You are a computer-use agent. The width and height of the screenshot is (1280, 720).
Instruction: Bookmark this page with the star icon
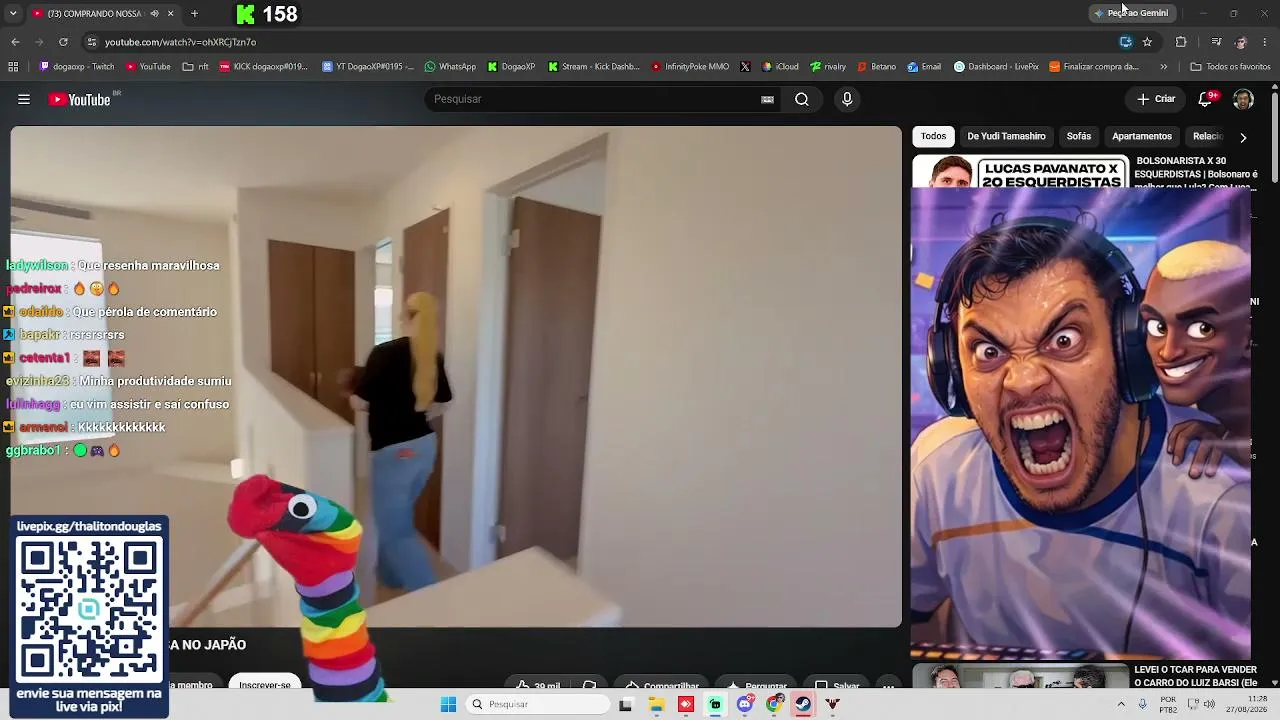click(1147, 42)
